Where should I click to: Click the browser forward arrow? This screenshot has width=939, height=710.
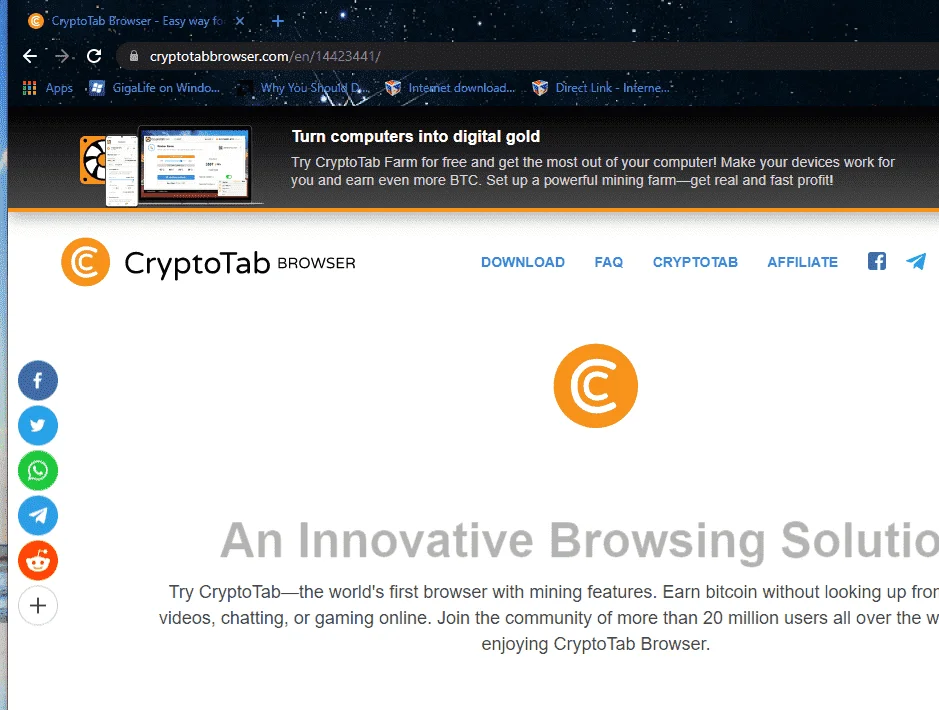pos(62,56)
